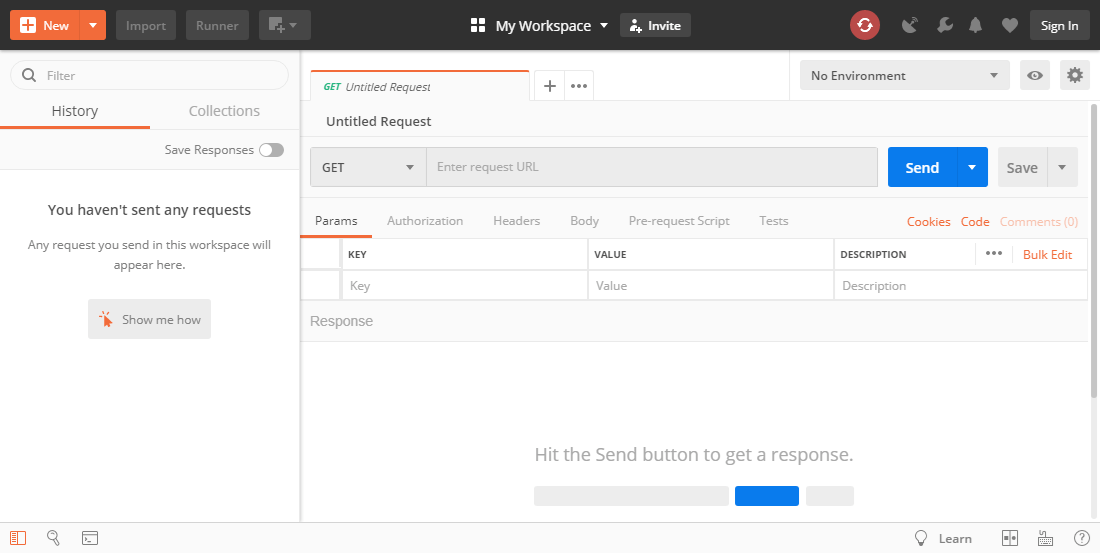Viewport: 1100px width, 553px height.
Task: Open the wrench settings icon
Action: pos(945,26)
